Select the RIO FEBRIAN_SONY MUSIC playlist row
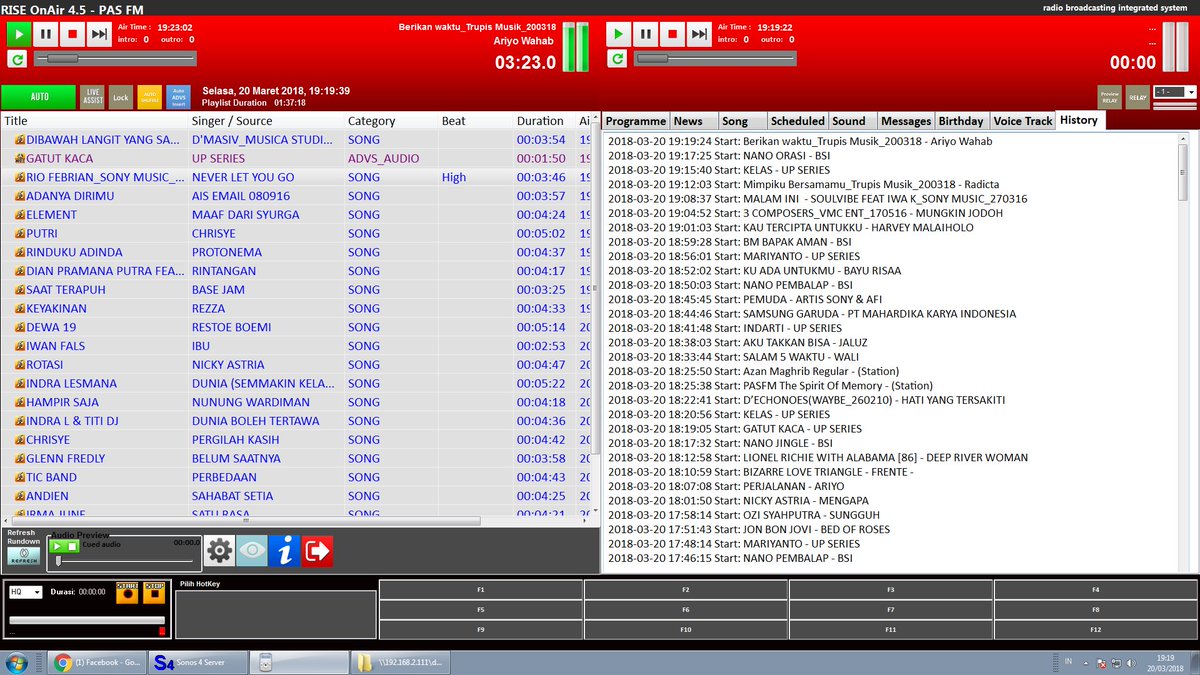 click(x=297, y=177)
